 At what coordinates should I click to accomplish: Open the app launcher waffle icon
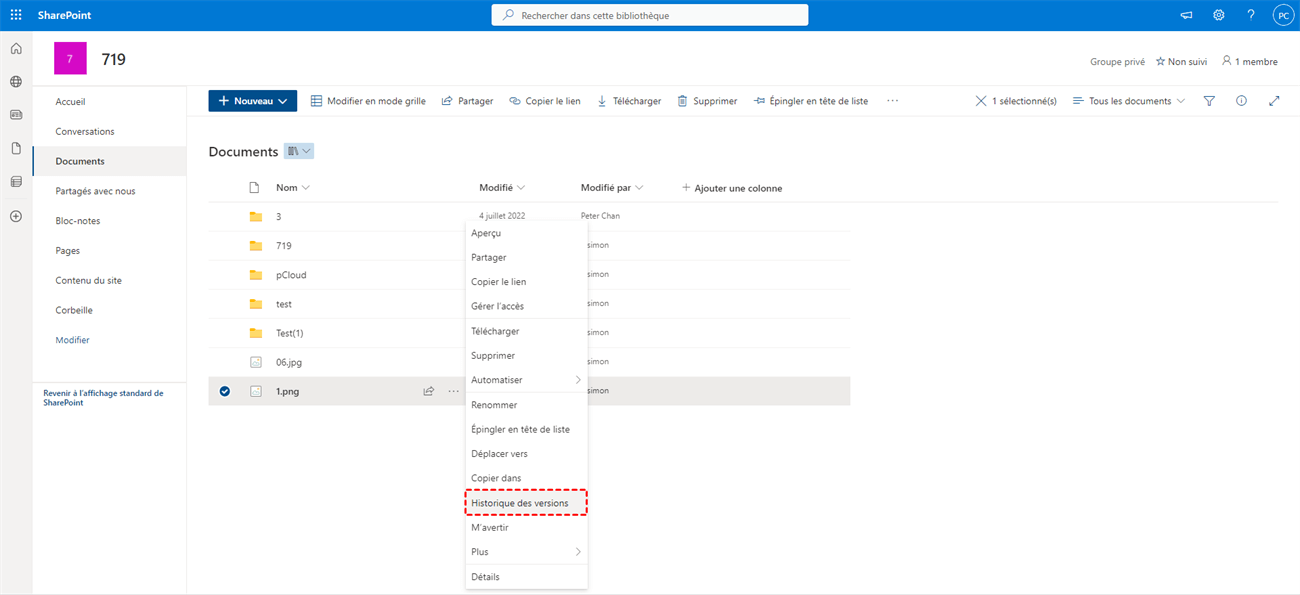[16, 15]
